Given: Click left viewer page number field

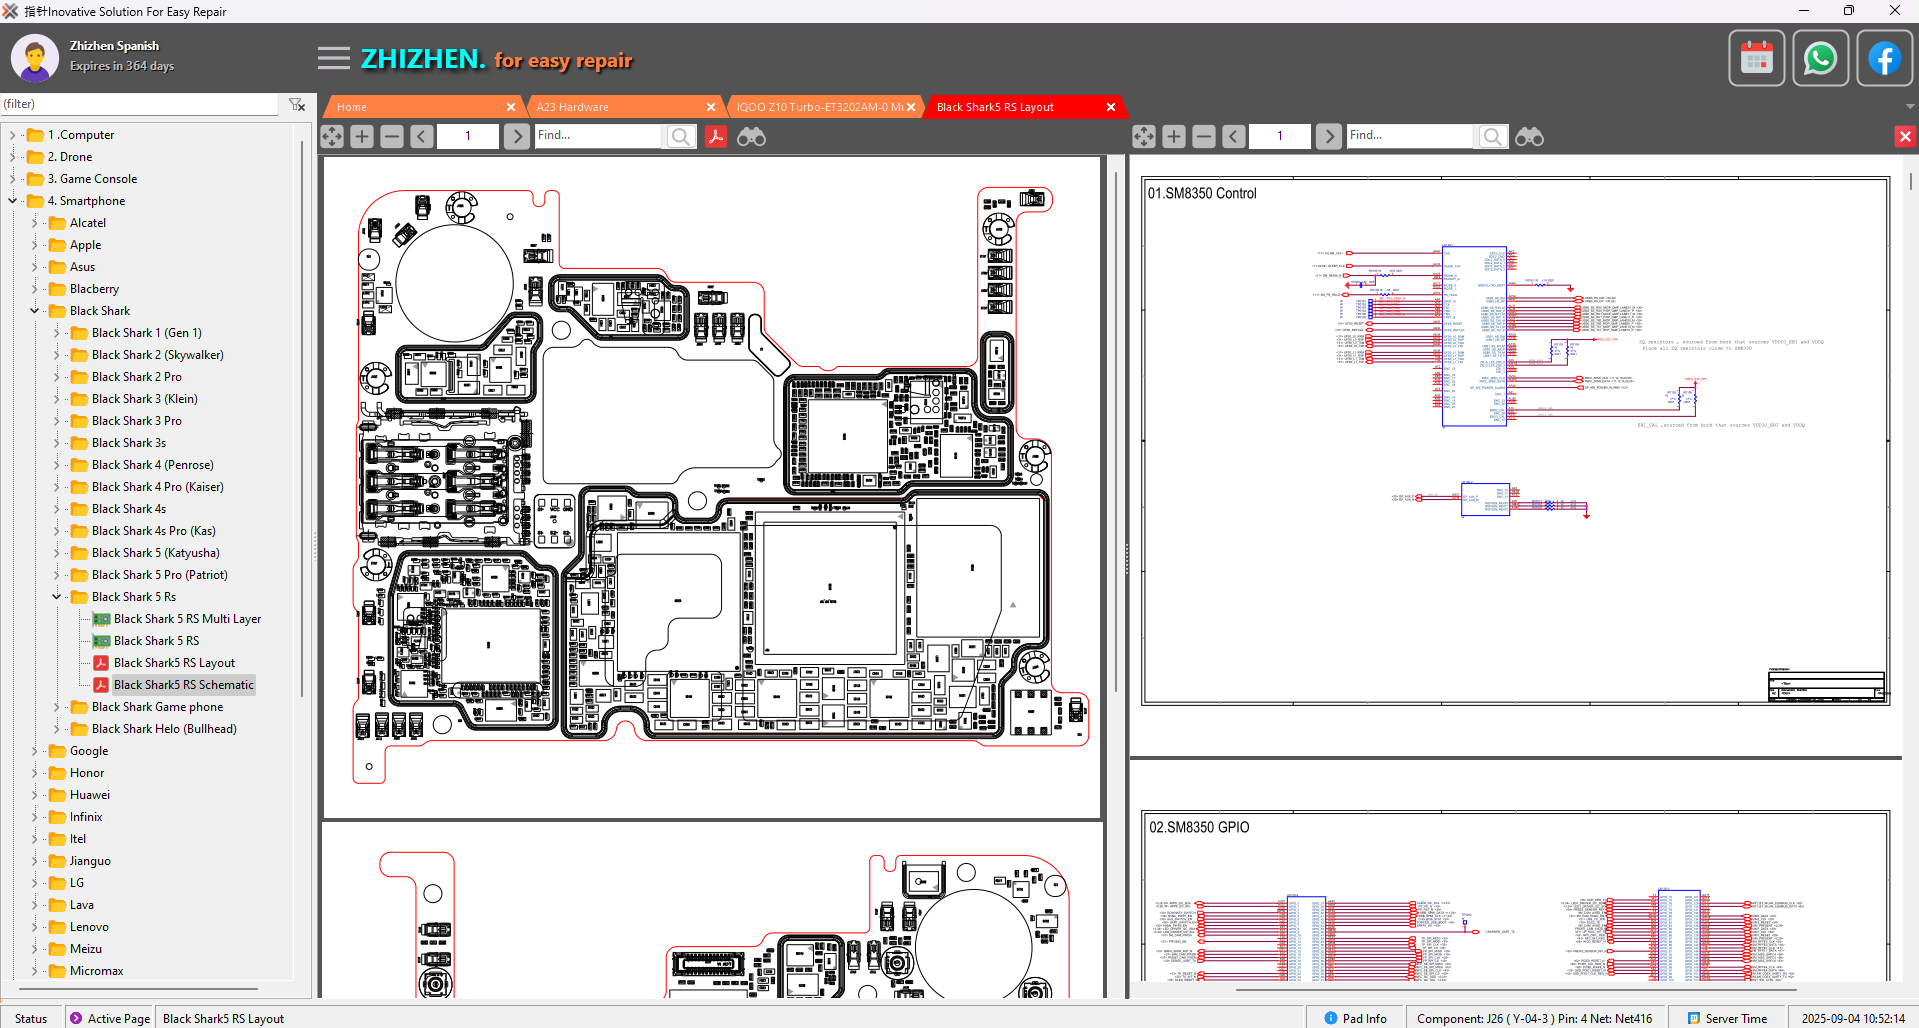Looking at the screenshot, I should tap(467, 136).
